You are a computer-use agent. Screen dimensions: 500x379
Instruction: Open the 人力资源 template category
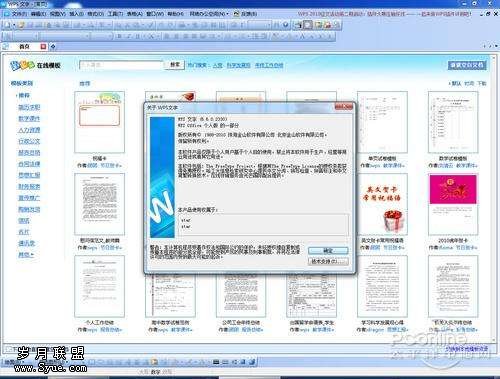29,130
